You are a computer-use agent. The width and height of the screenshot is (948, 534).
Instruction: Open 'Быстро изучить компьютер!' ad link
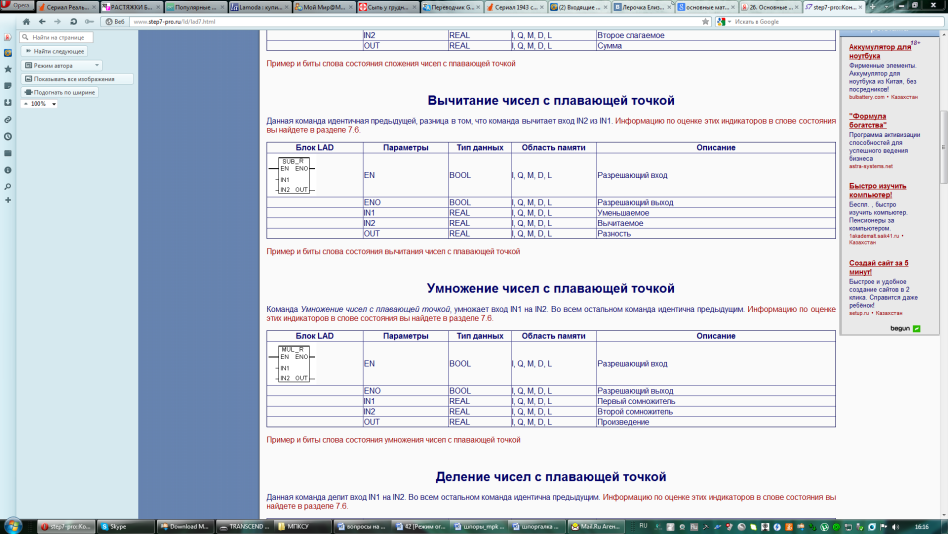coord(877,190)
